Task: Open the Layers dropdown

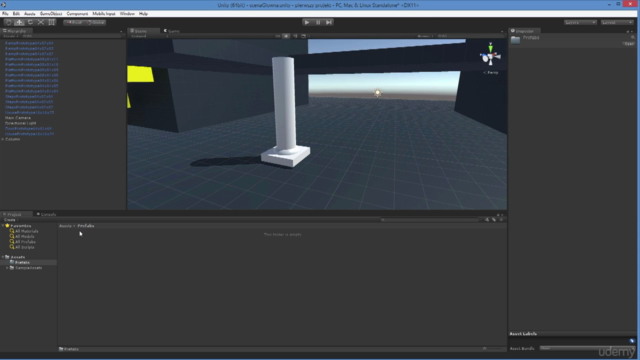Action: (580, 22)
